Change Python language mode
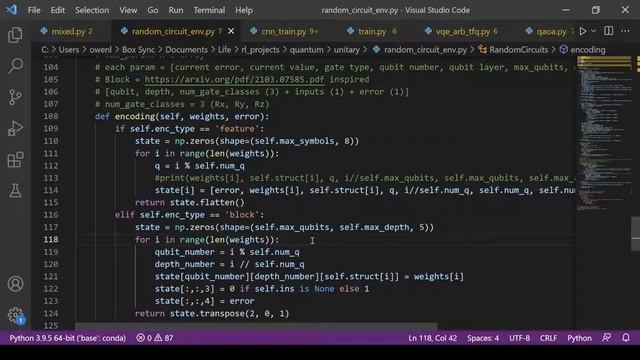 point(579,338)
